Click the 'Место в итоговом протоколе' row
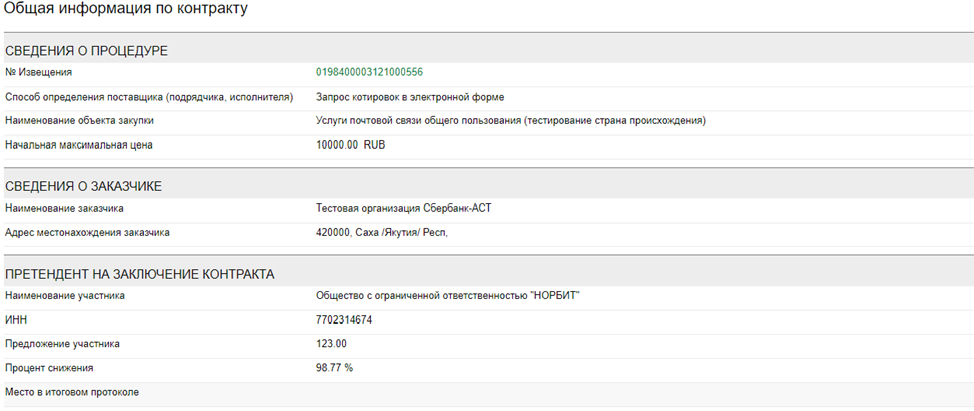The image size is (974, 411). [72, 392]
